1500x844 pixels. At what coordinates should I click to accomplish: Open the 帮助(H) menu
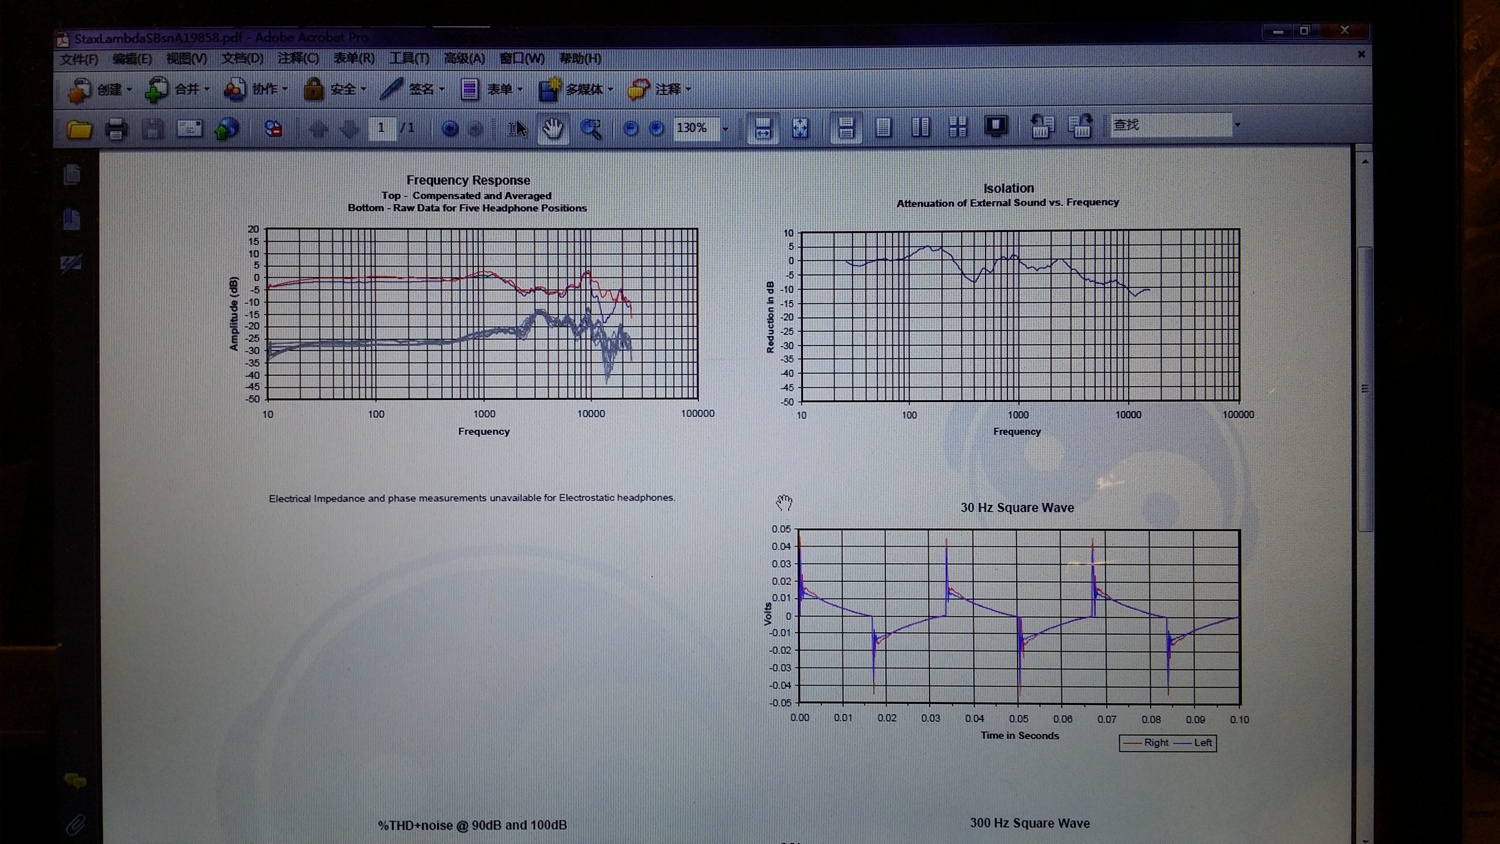[580, 59]
